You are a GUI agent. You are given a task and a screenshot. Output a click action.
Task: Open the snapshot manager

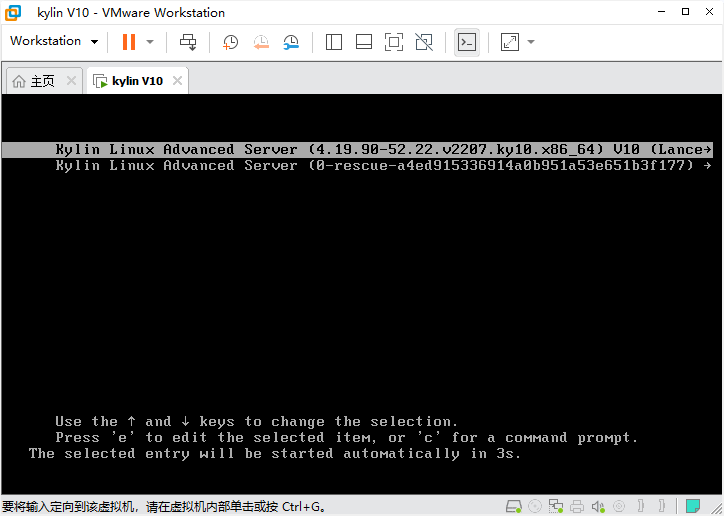click(291, 42)
